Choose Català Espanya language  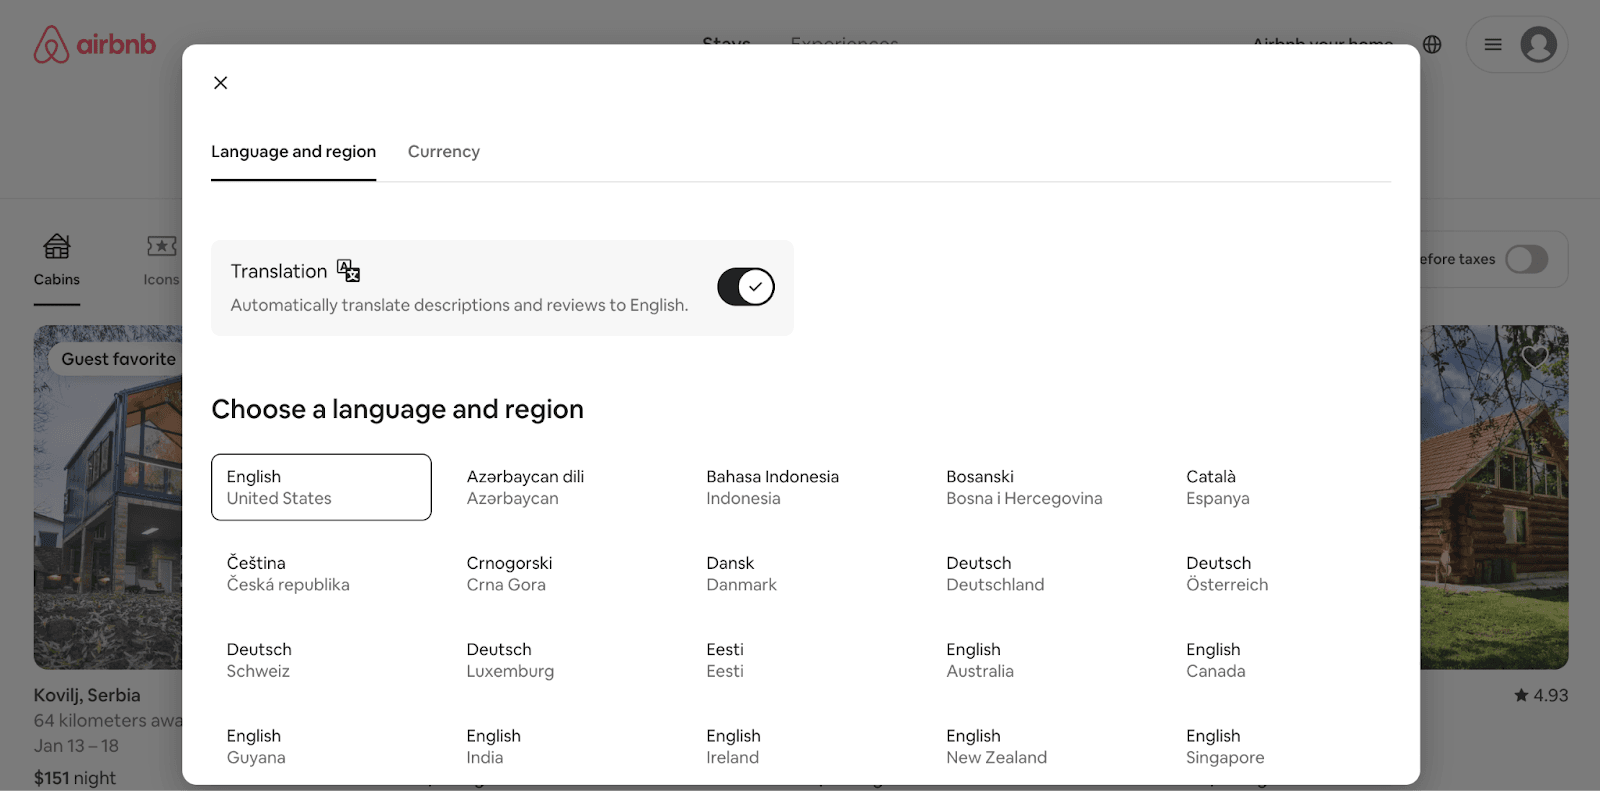click(x=1217, y=487)
